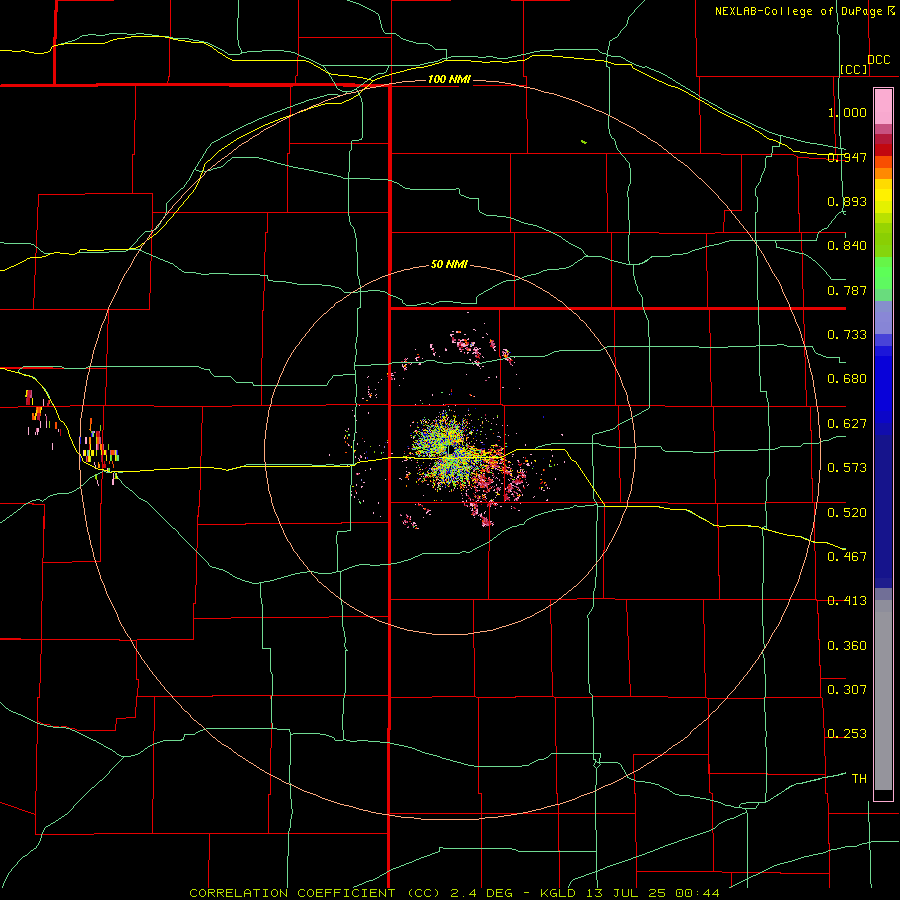900x900 pixels.
Task: Select the 0.307 color scale value
Action: (x=847, y=689)
